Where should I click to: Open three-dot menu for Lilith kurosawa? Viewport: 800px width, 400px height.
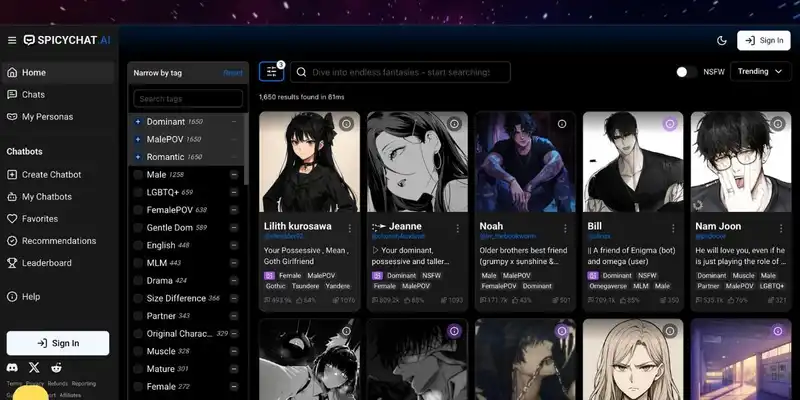[x=350, y=228]
